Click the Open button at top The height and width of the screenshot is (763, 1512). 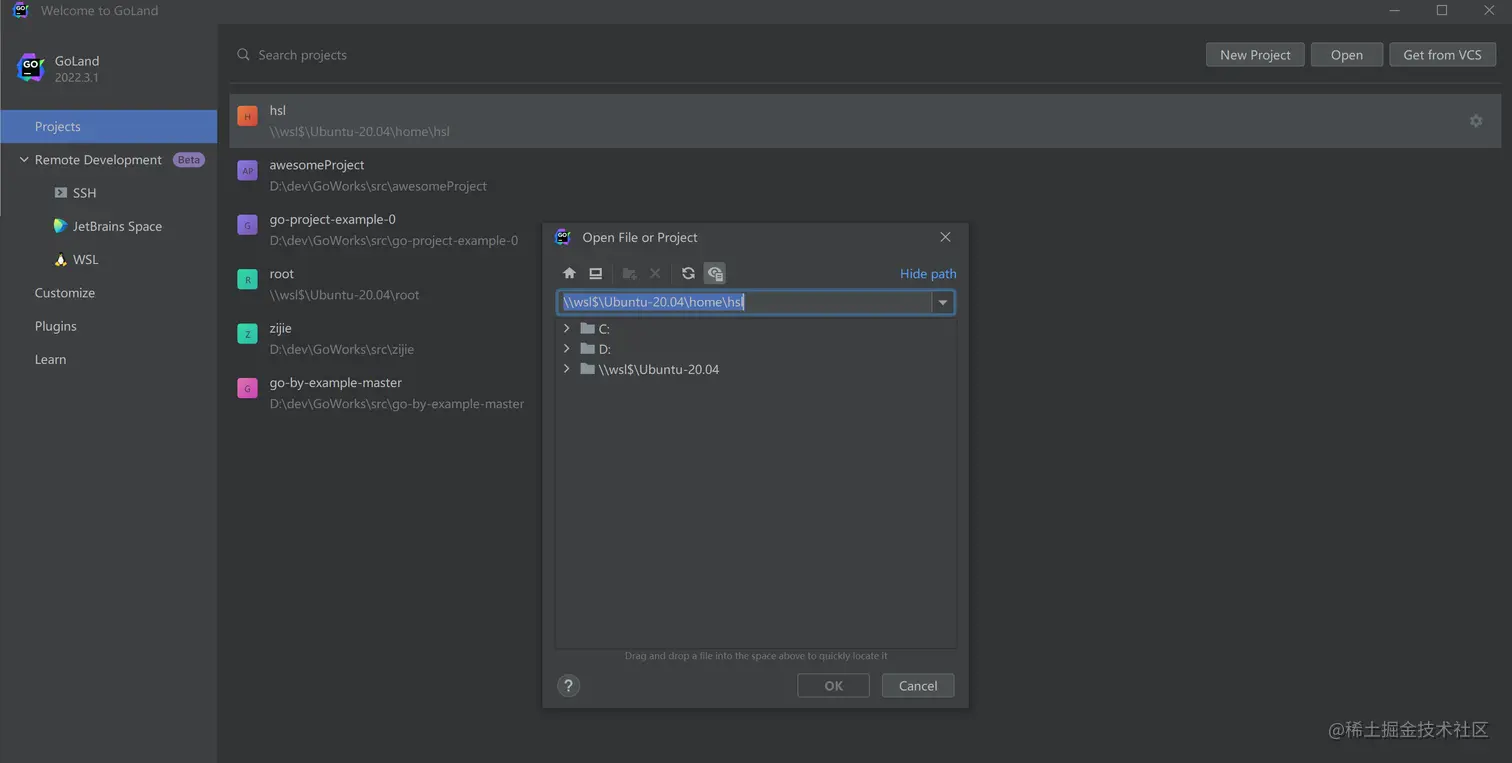(1347, 55)
